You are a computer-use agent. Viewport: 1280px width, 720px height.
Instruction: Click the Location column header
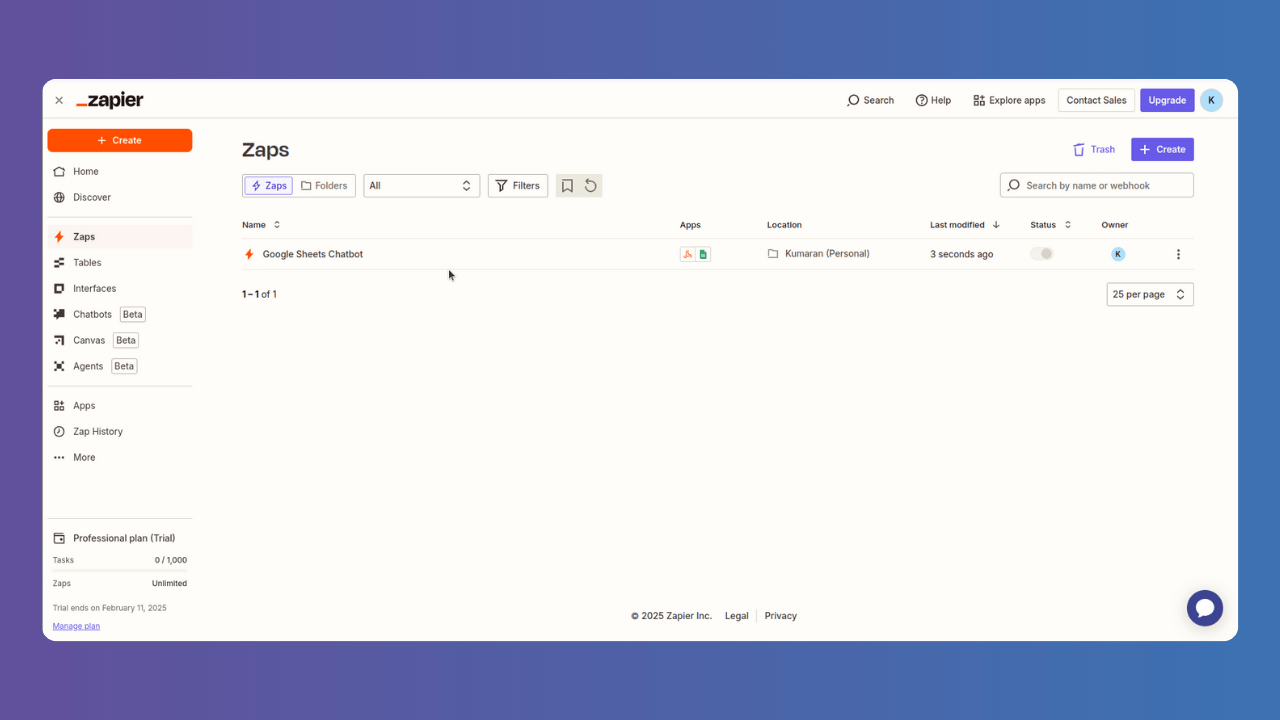tap(784, 225)
